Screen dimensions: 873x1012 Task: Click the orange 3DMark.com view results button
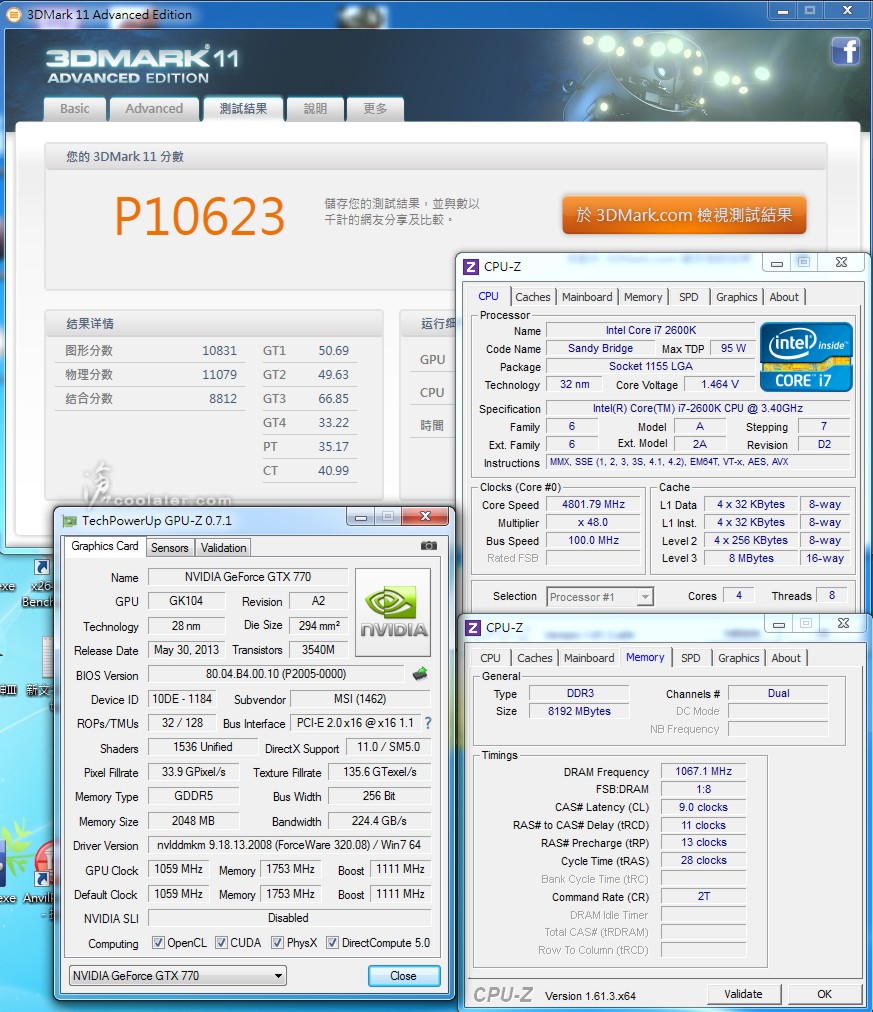(684, 215)
